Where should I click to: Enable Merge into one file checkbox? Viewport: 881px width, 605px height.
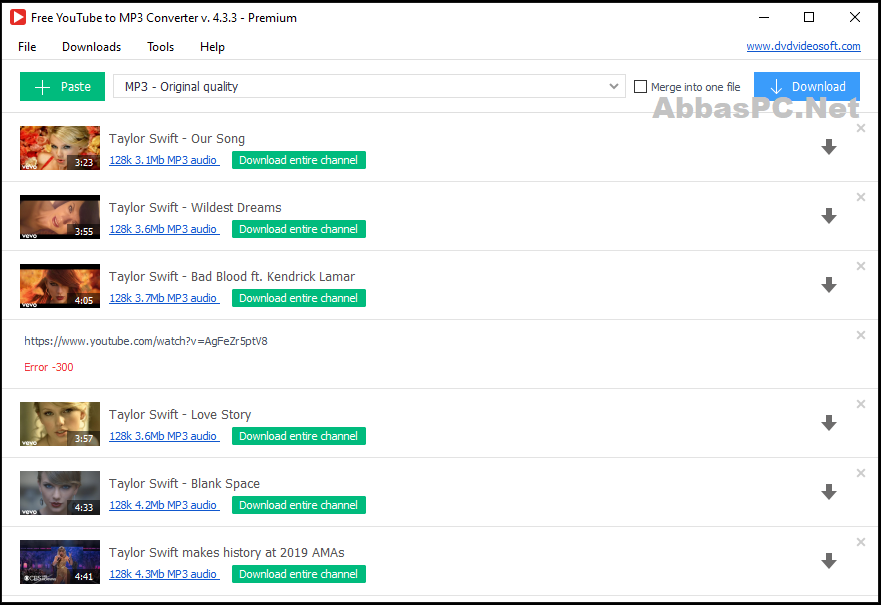pyautogui.click(x=640, y=87)
